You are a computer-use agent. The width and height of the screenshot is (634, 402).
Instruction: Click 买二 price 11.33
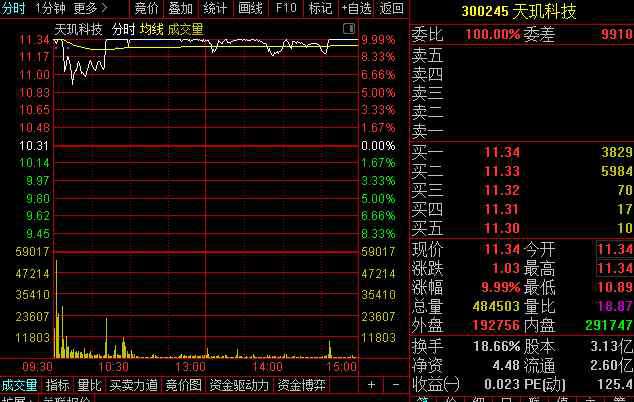(x=502, y=171)
